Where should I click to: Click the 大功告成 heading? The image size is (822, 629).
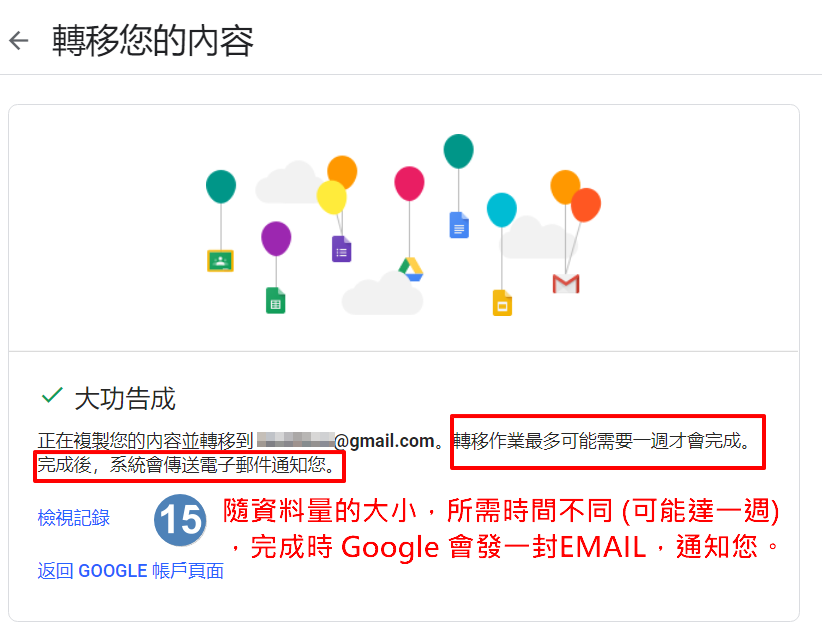point(125,399)
